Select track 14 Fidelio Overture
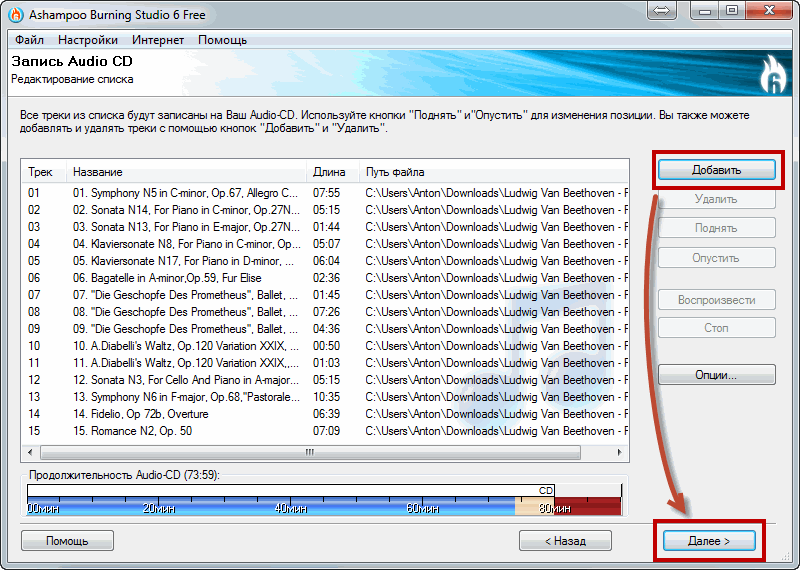This screenshot has width=800, height=570. click(x=325, y=414)
